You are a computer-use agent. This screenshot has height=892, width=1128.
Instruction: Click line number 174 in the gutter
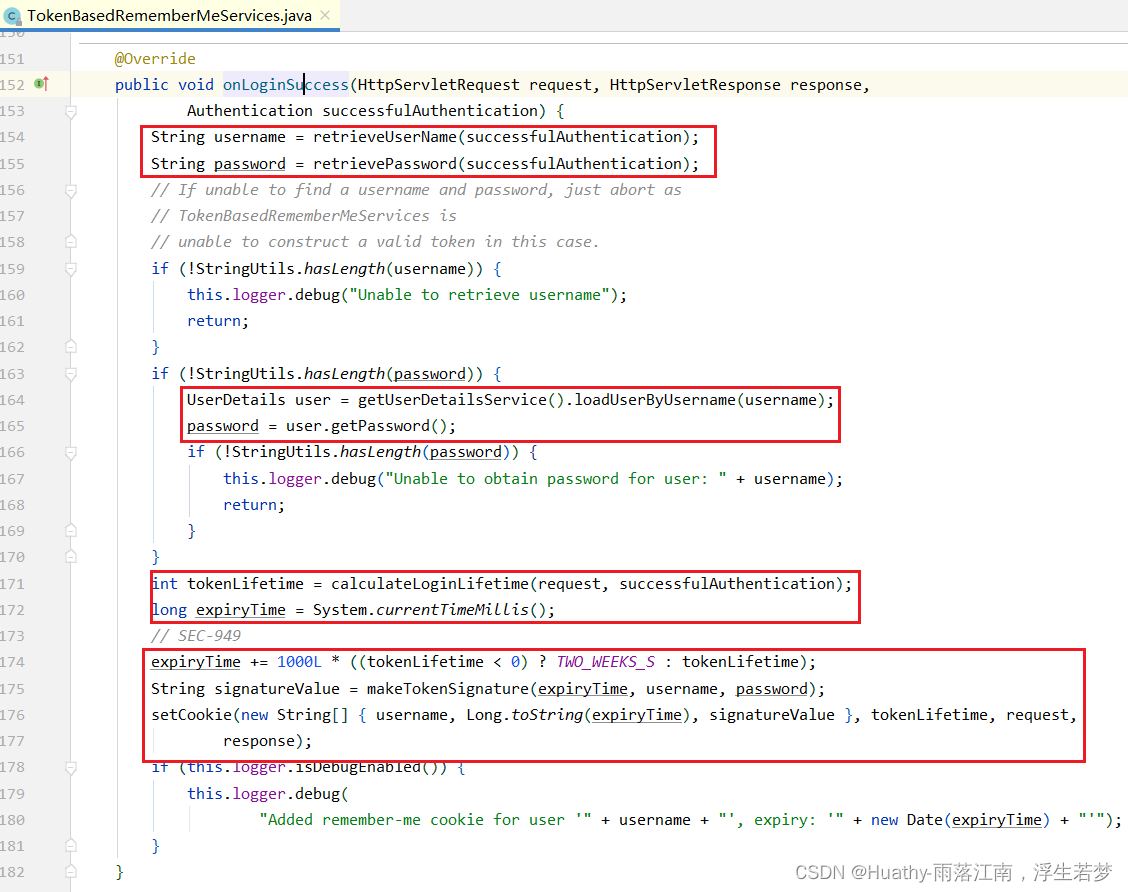tap(12, 663)
